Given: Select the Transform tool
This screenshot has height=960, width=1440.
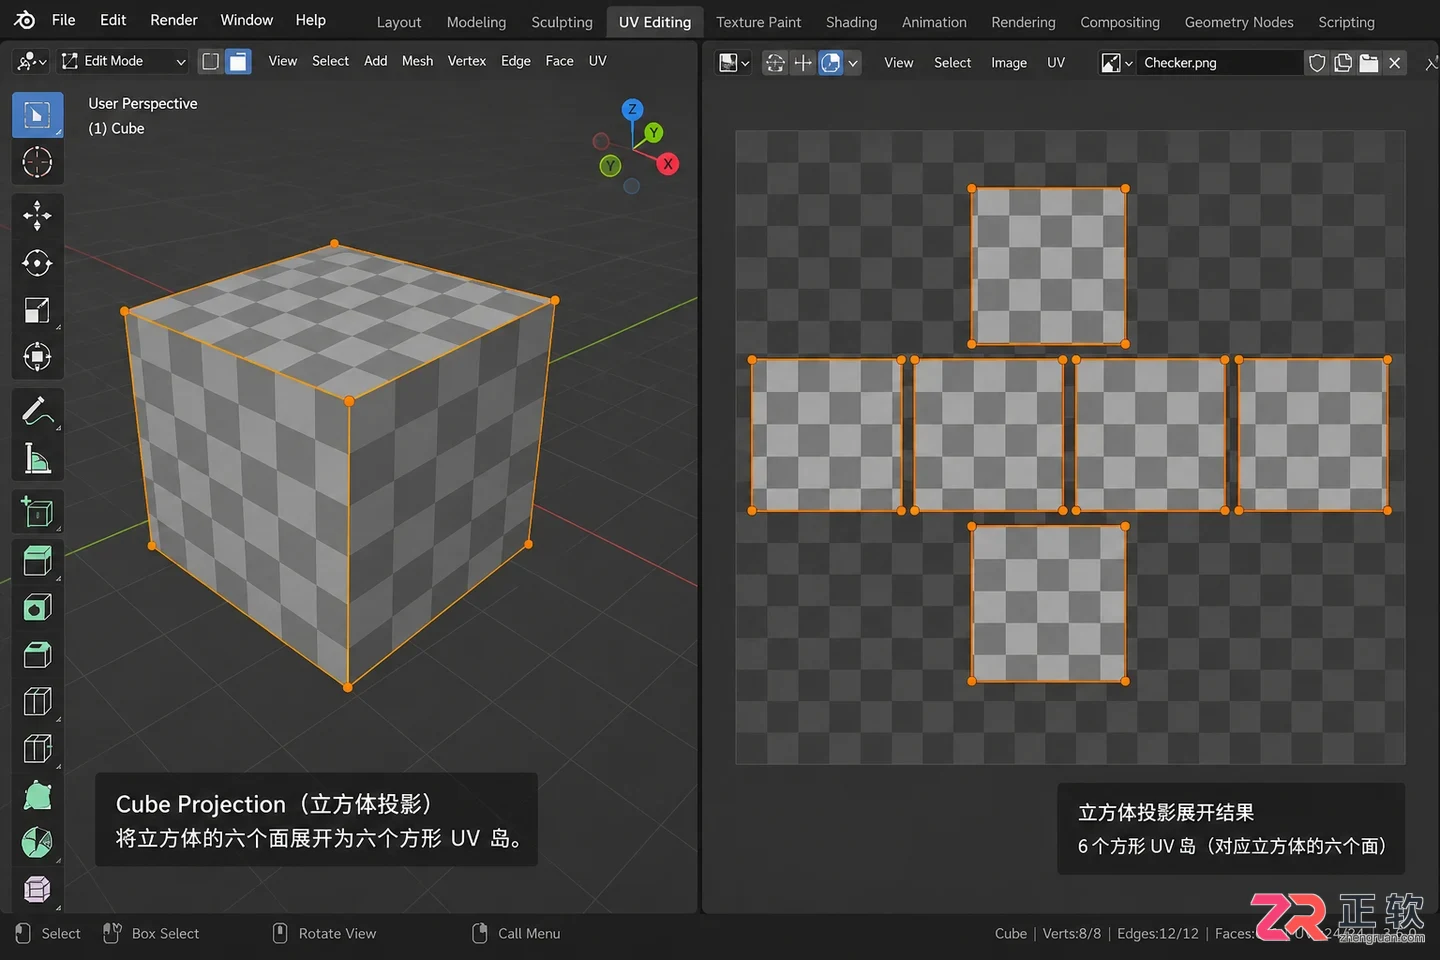Looking at the screenshot, I should pyautogui.click(x=37, y=357).
